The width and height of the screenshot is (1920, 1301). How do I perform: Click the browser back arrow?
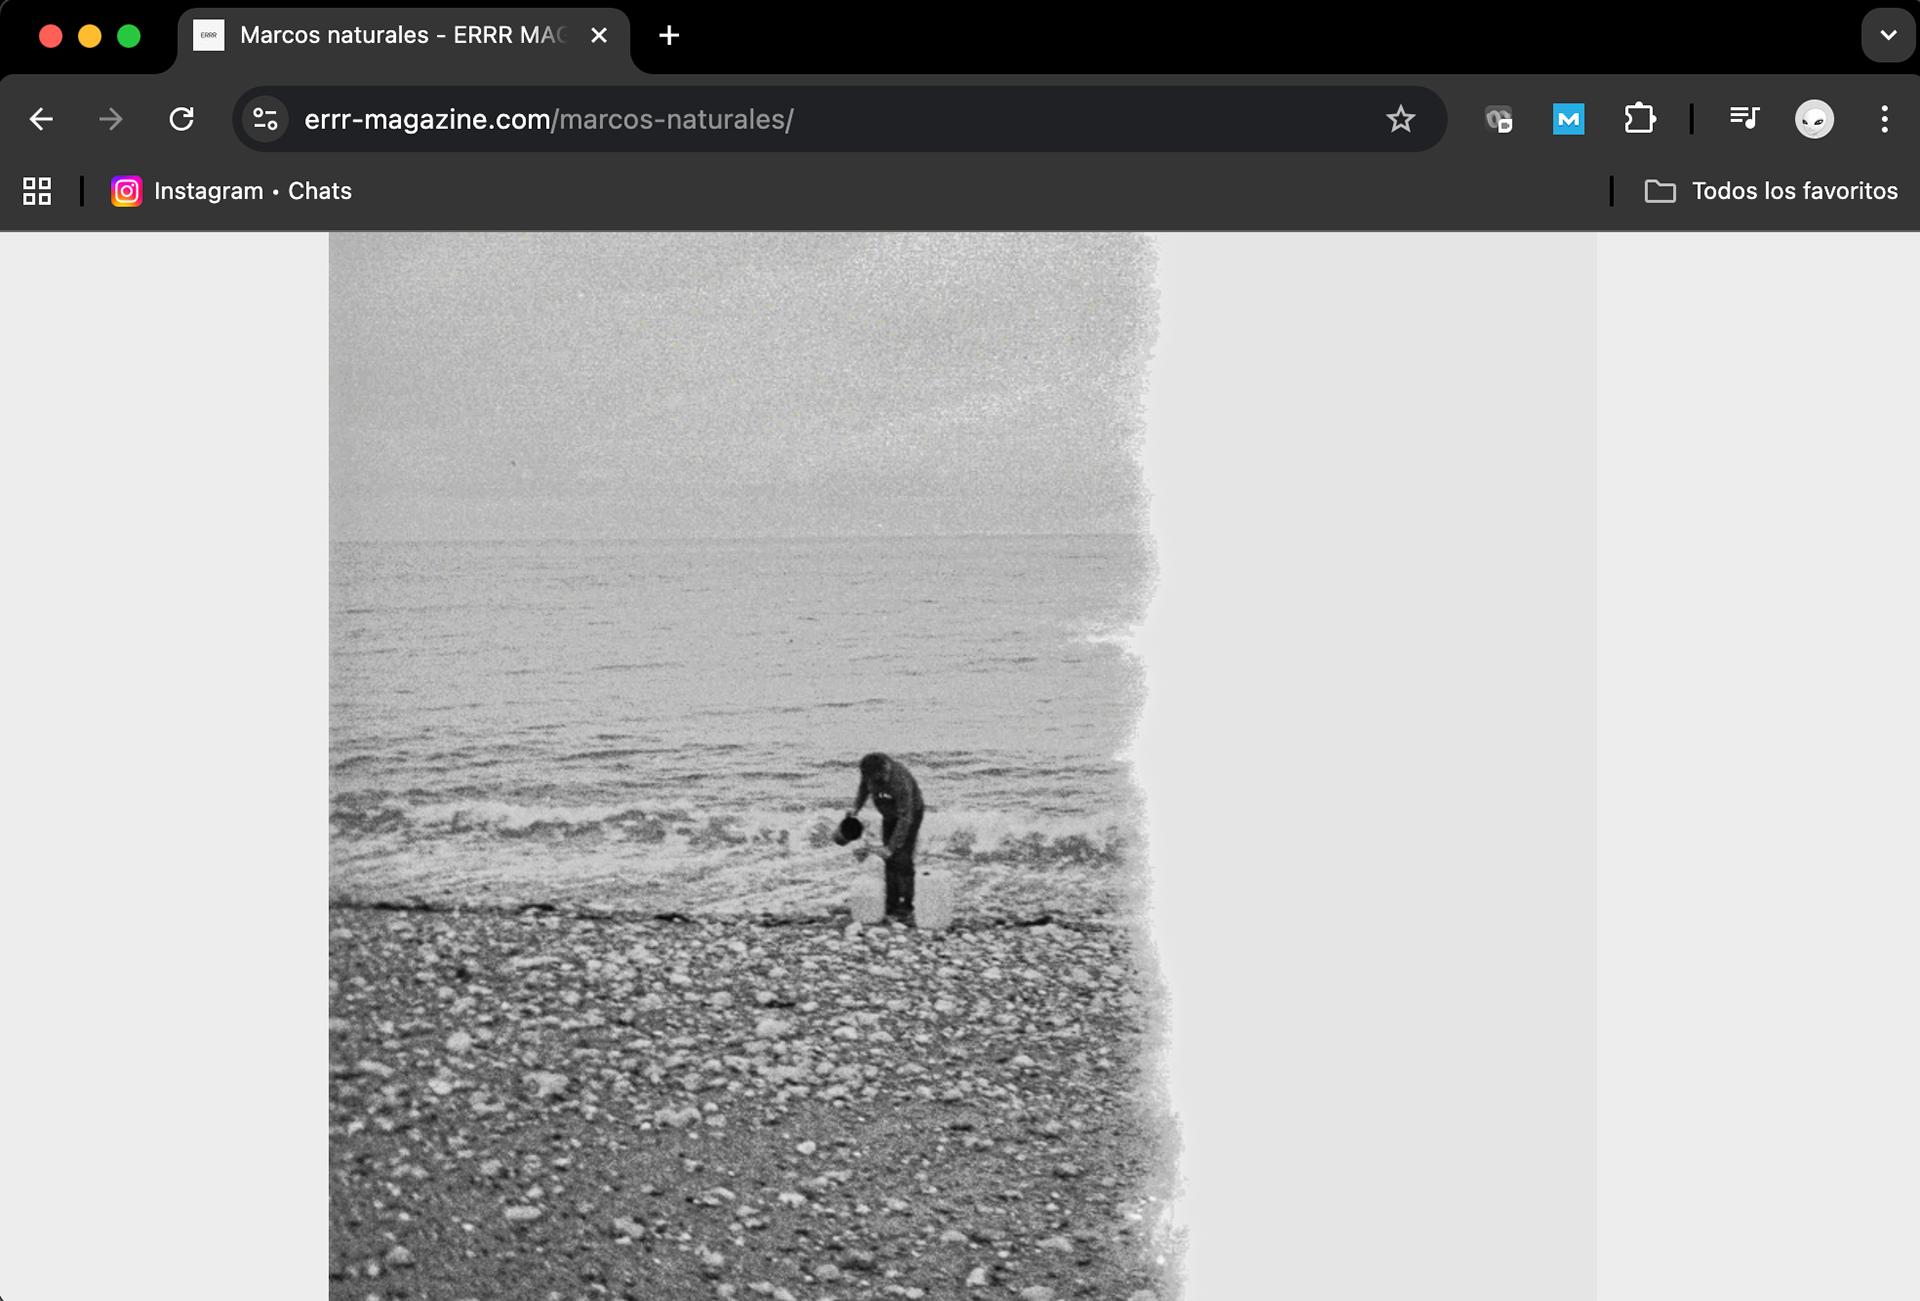(x=41, y=119)
